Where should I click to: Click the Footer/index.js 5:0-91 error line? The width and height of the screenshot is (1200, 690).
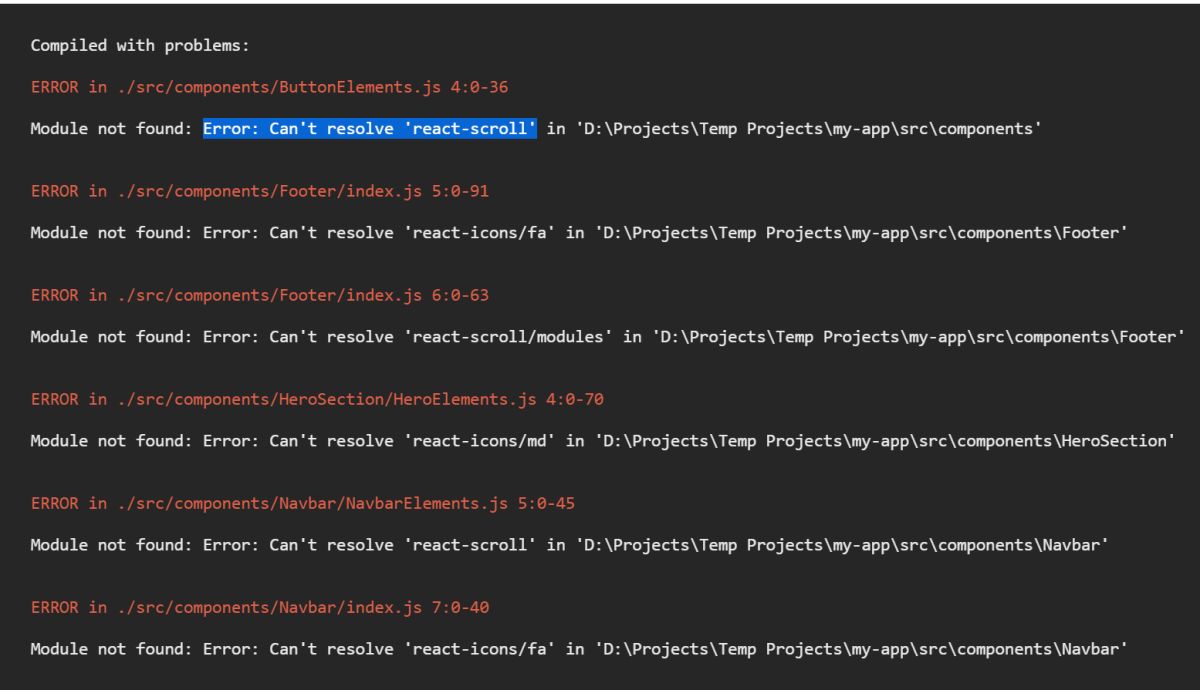[x=260, y=191]
